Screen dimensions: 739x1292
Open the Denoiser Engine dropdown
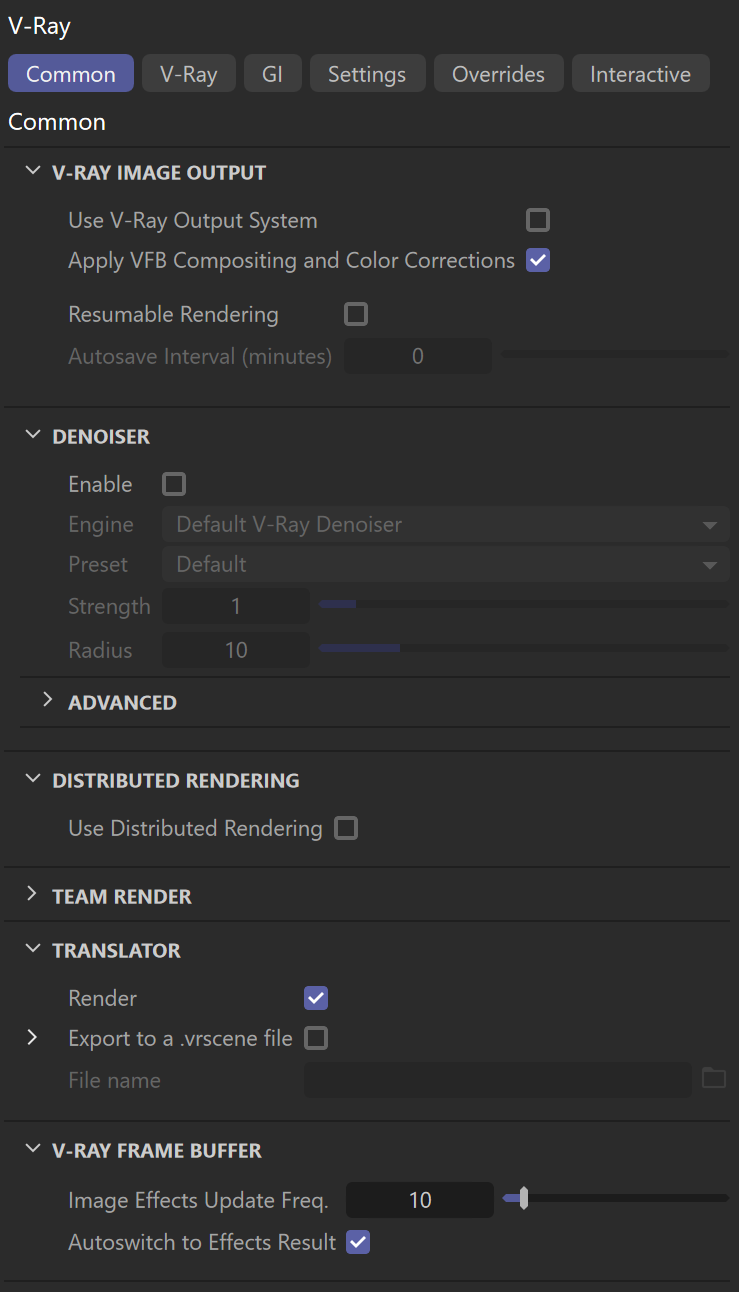click(446, 524)
